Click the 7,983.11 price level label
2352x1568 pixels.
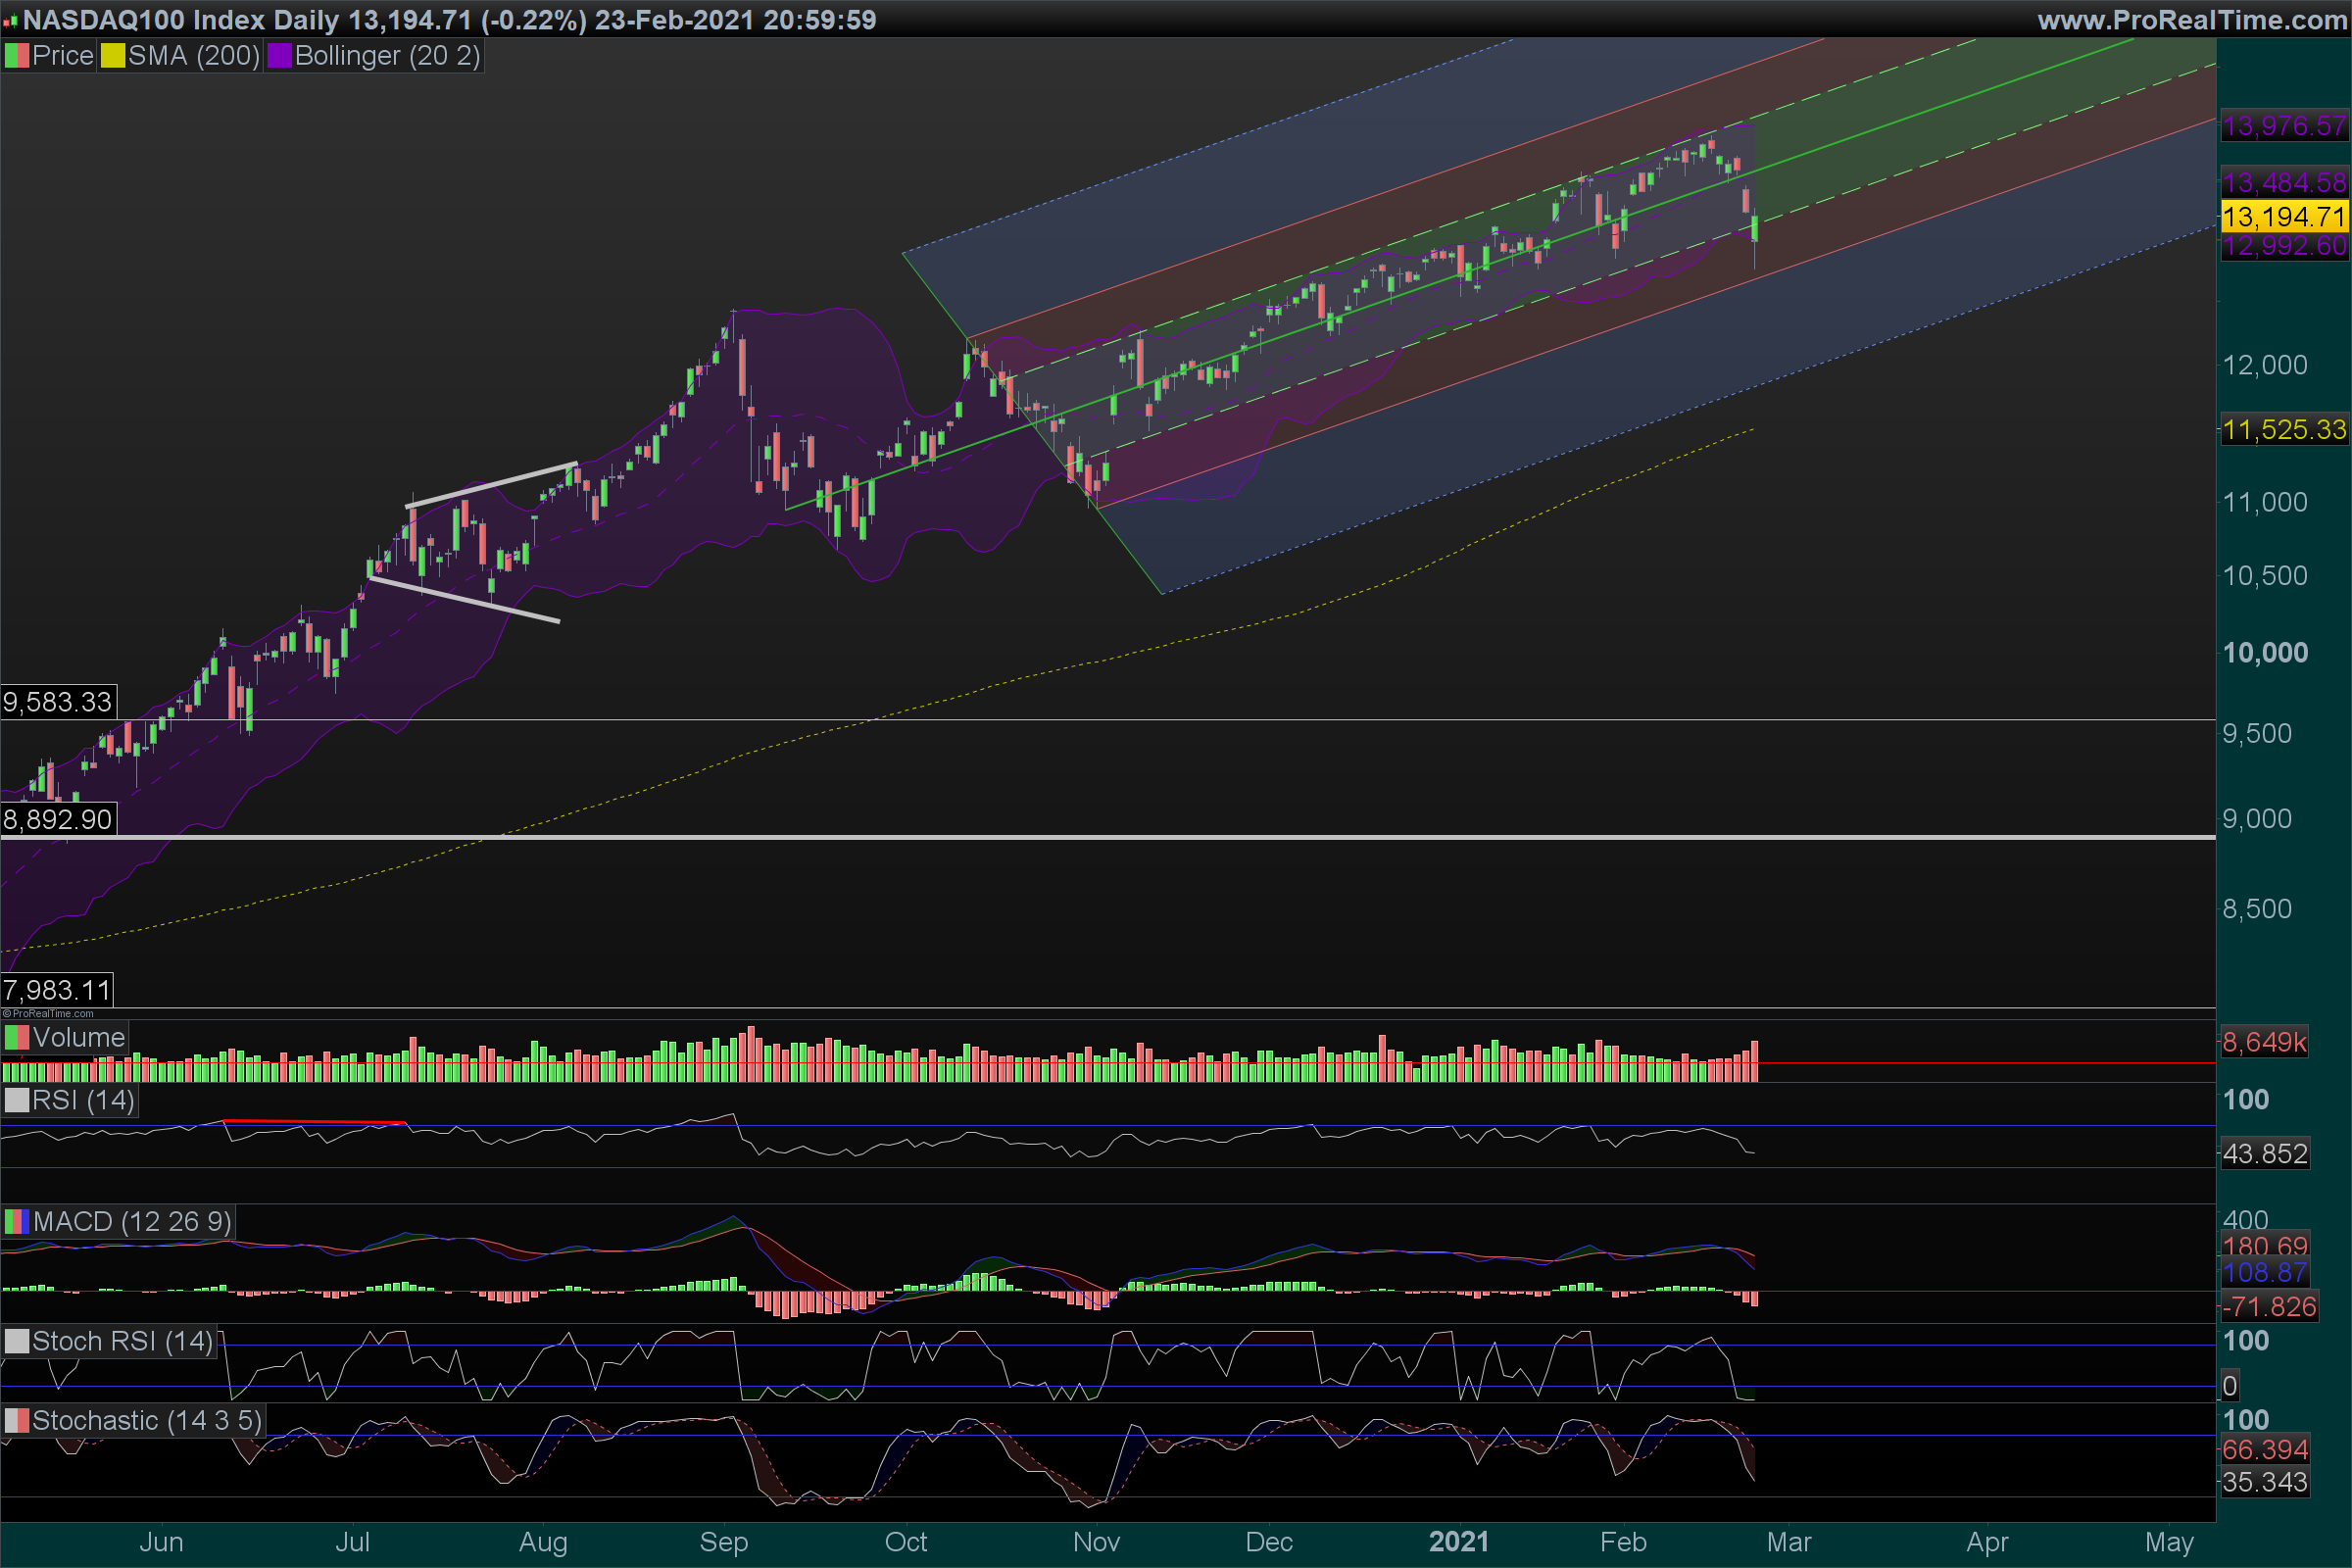pyautogui.click(x=57, y=990)
